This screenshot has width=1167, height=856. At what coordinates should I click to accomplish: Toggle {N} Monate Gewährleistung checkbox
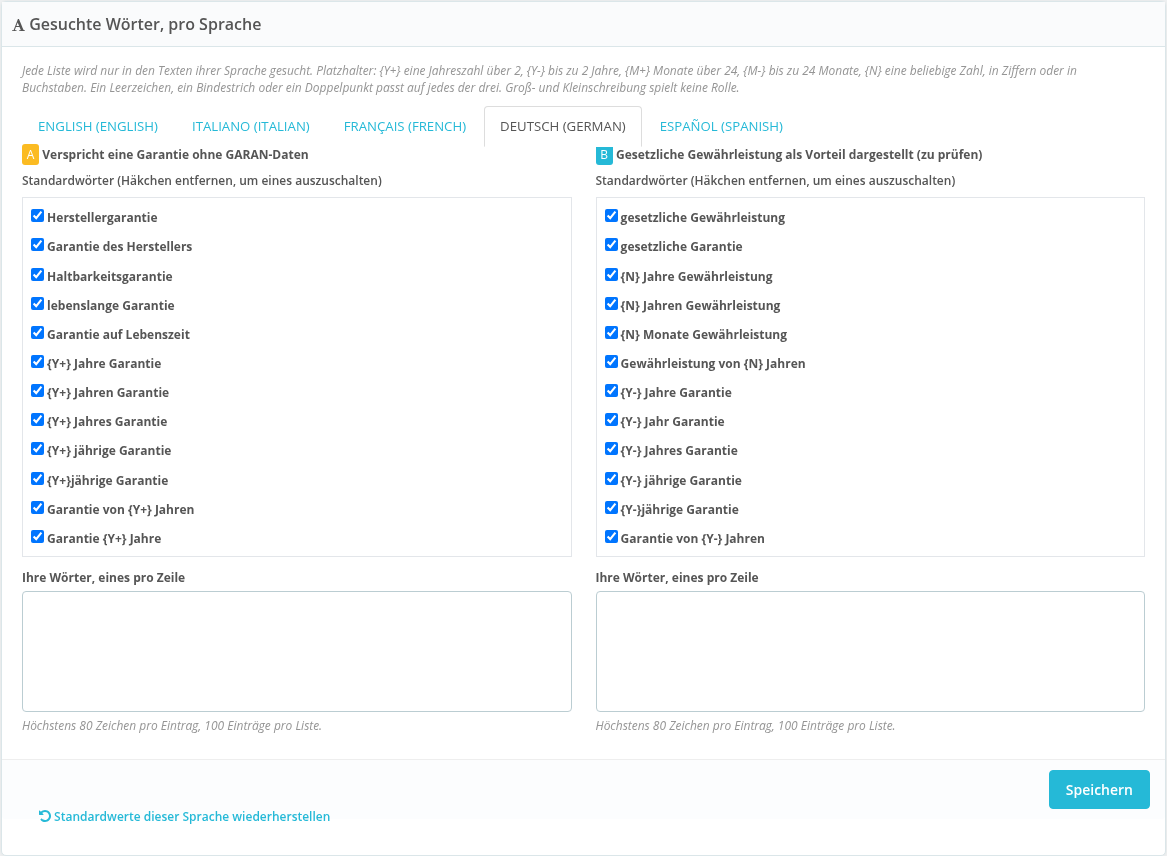(611, 333)
